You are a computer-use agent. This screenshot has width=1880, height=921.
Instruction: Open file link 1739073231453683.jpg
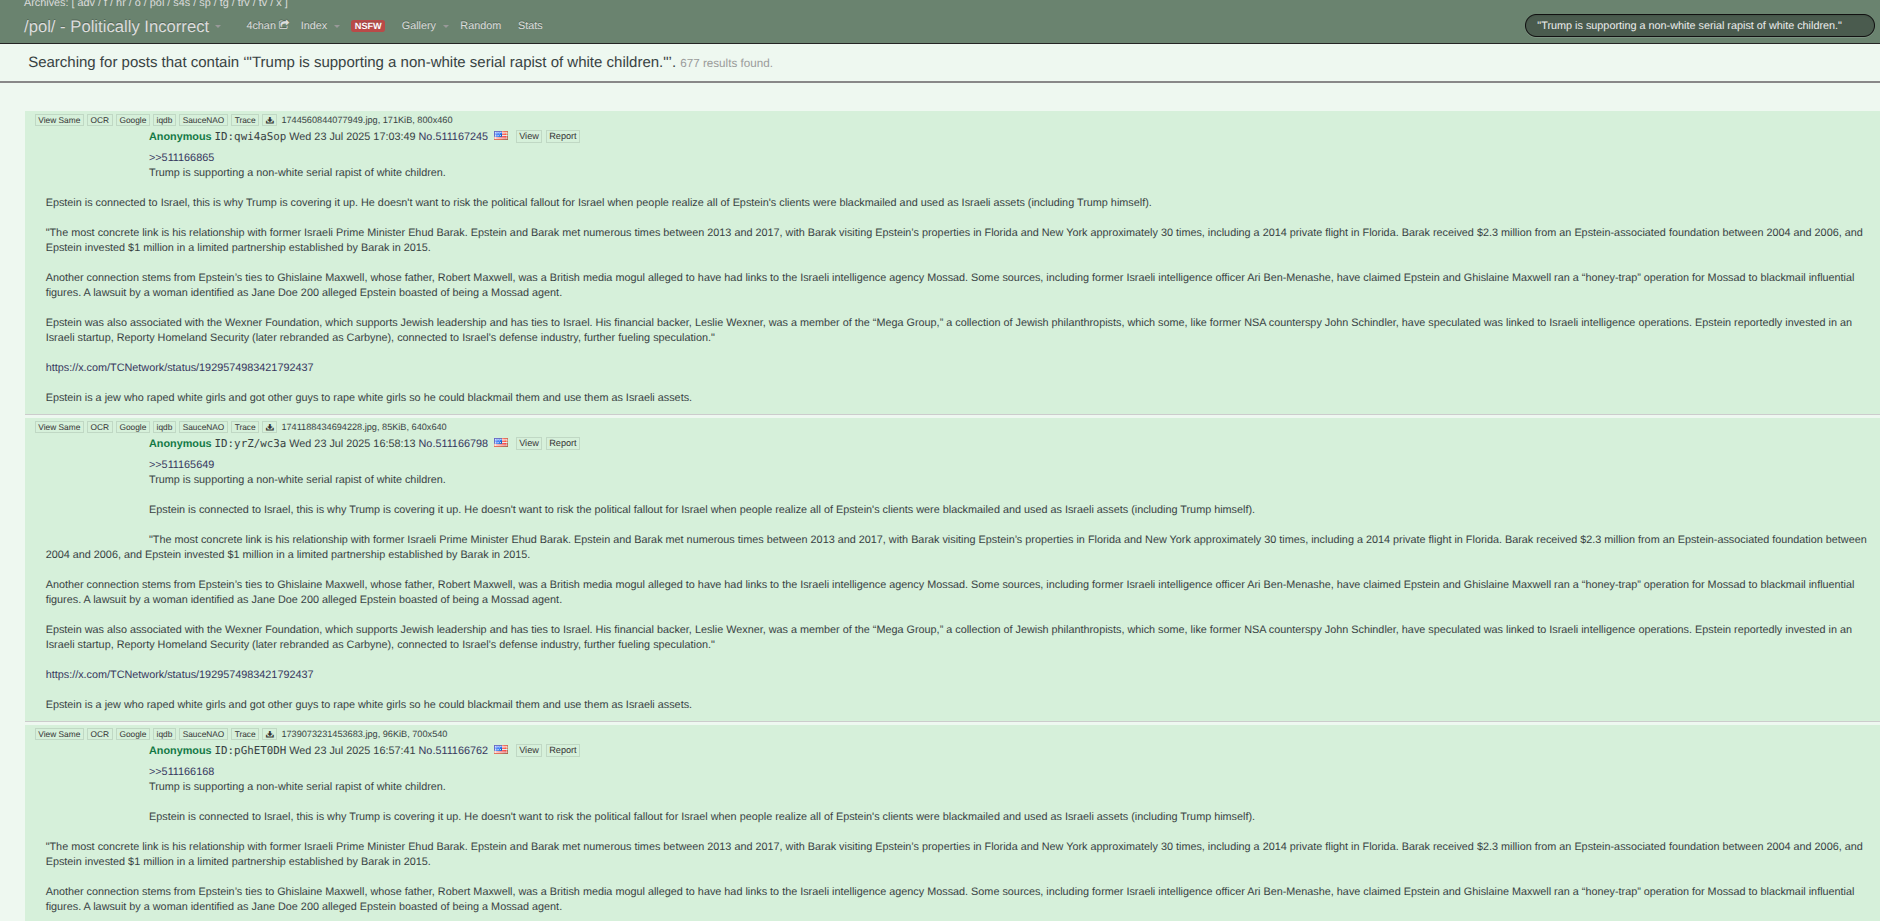(329, 734)
